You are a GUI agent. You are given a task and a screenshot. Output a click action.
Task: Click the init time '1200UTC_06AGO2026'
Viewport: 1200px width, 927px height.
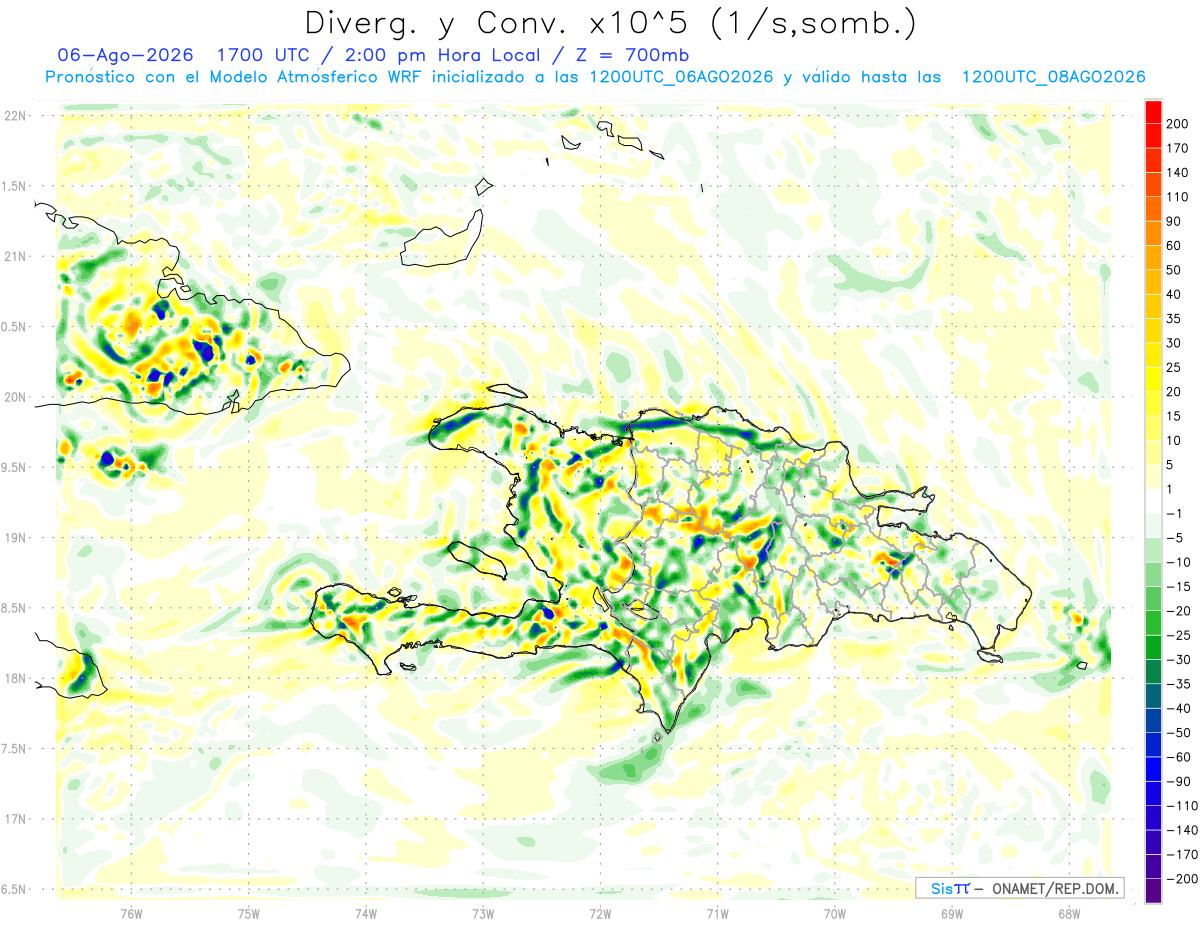click(682, 77)
